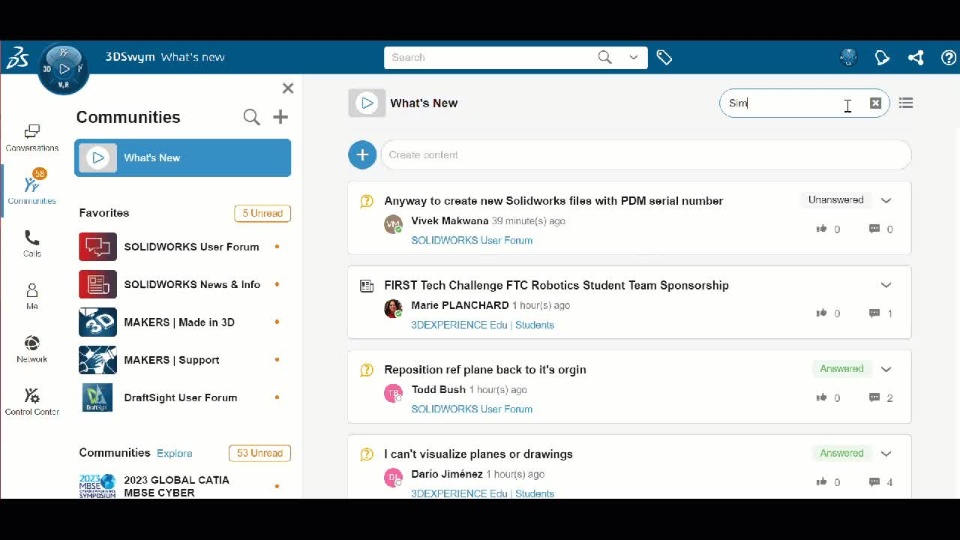The image size is (960, 540).
Task: Open Conversations in the left sidebar
Action: coord(32,137)
